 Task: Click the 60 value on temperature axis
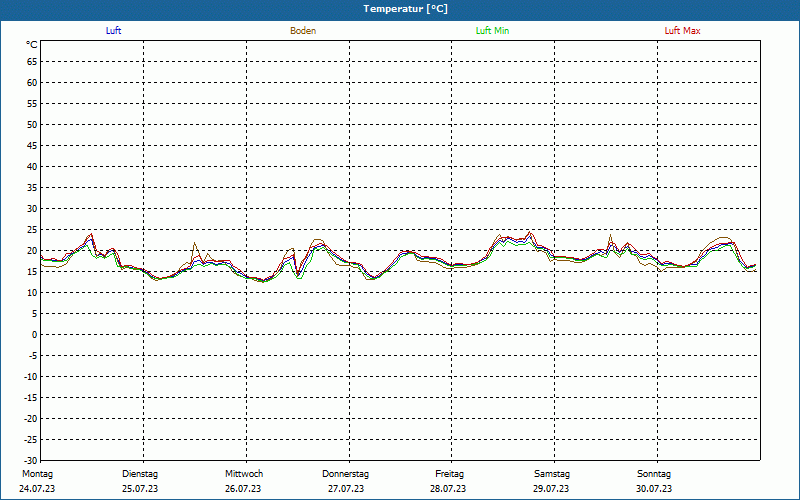[x=32, y=83]
